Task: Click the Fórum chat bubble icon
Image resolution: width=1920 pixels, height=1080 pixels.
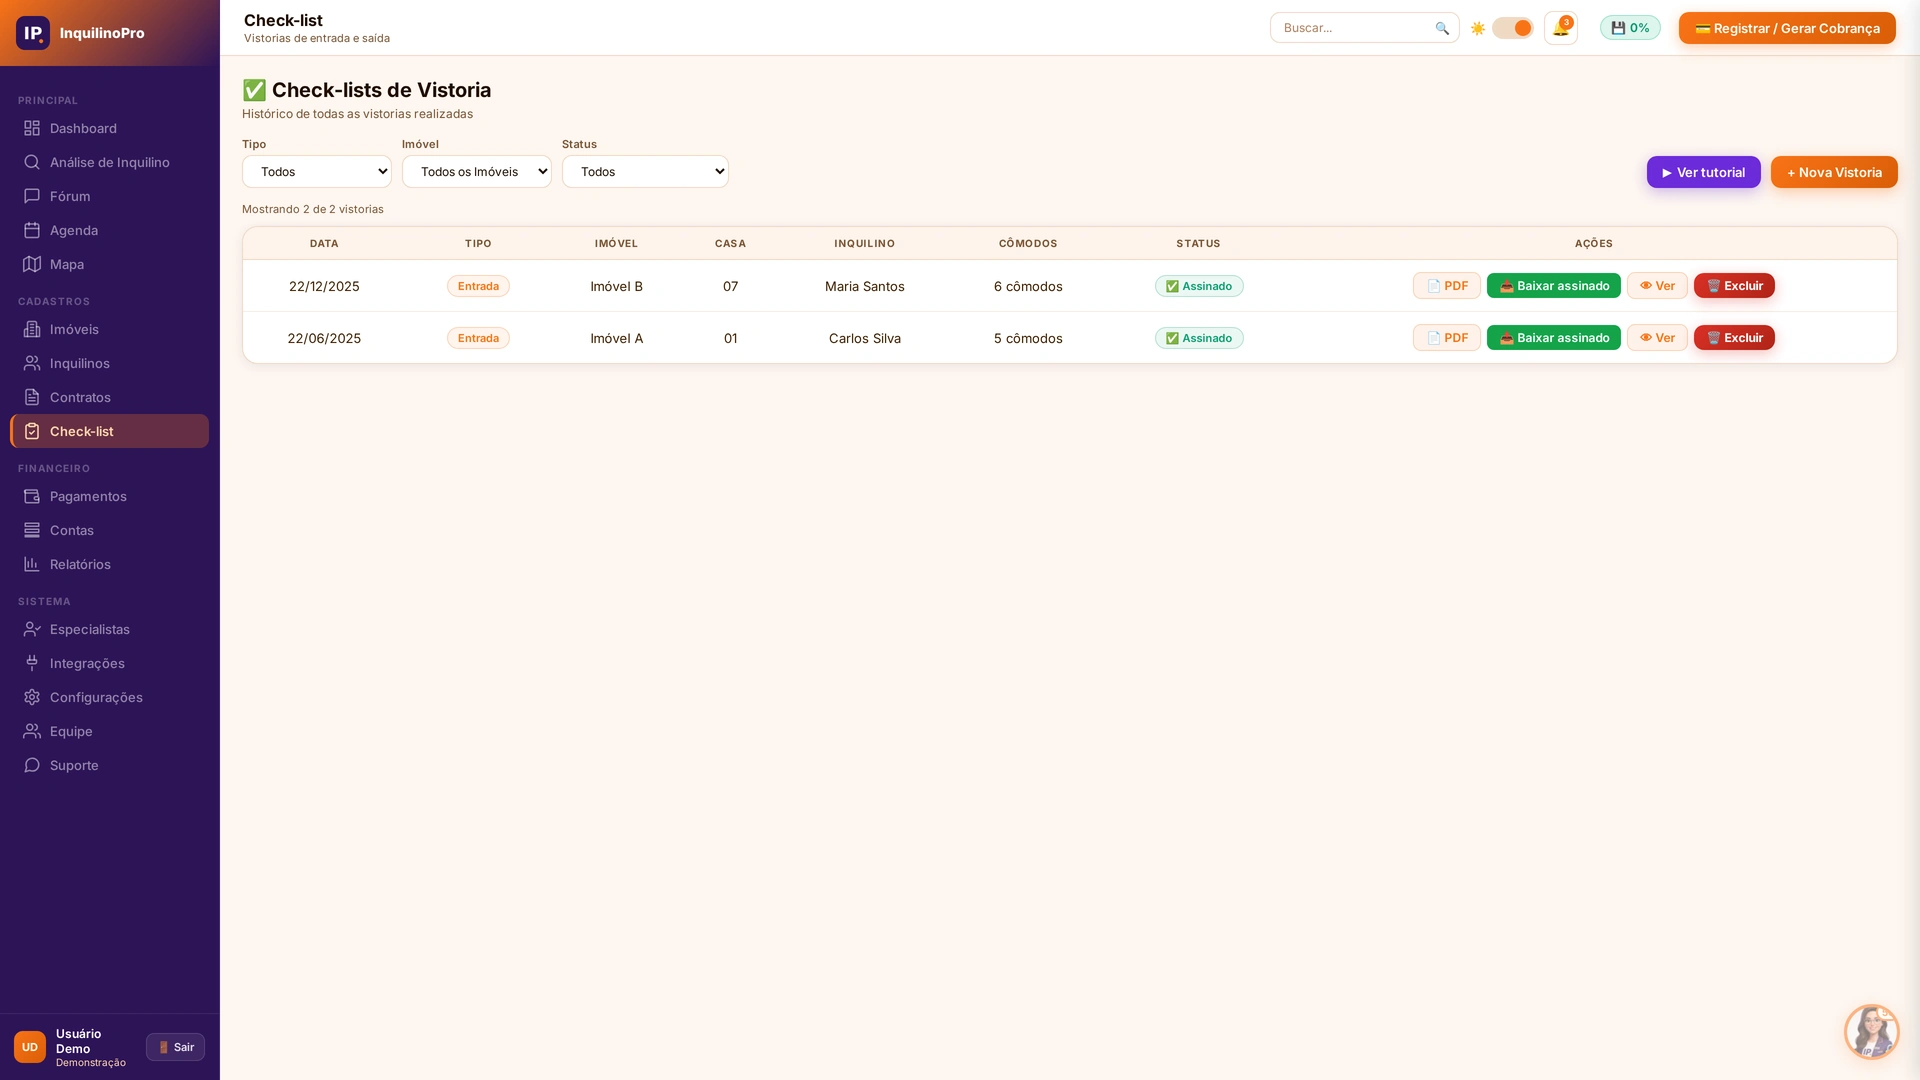Action: coord(32,196)
